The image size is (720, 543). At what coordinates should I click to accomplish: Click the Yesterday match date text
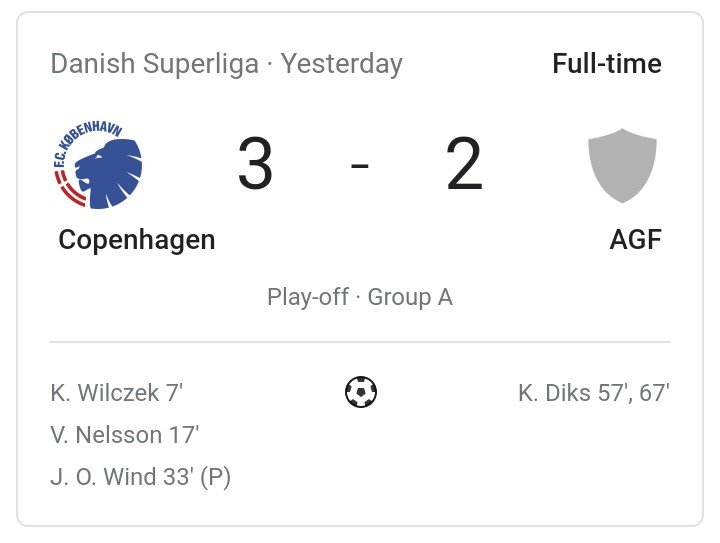[342, 65]
